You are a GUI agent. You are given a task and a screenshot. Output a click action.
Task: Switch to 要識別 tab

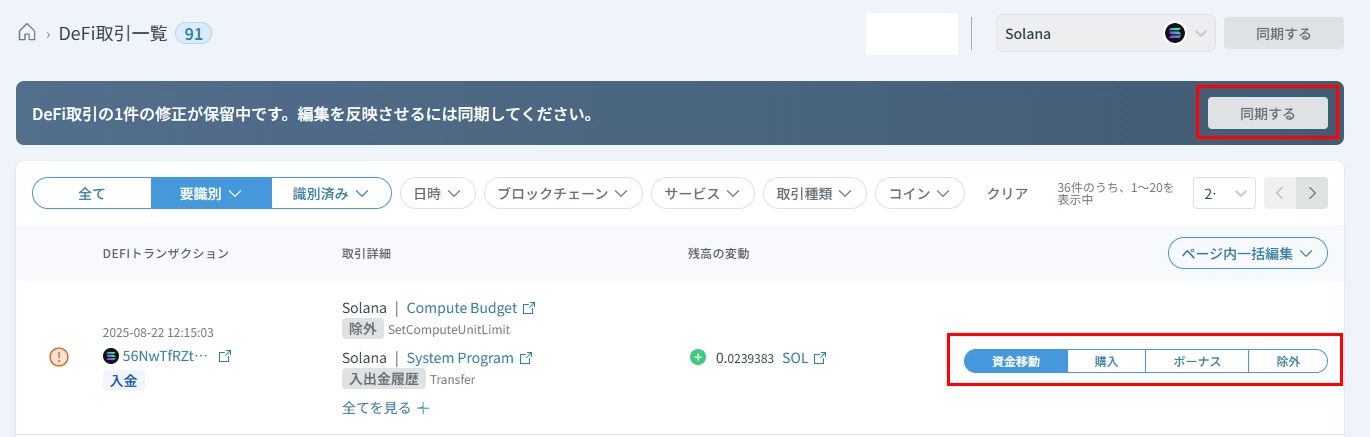click(x=211, y=193)
